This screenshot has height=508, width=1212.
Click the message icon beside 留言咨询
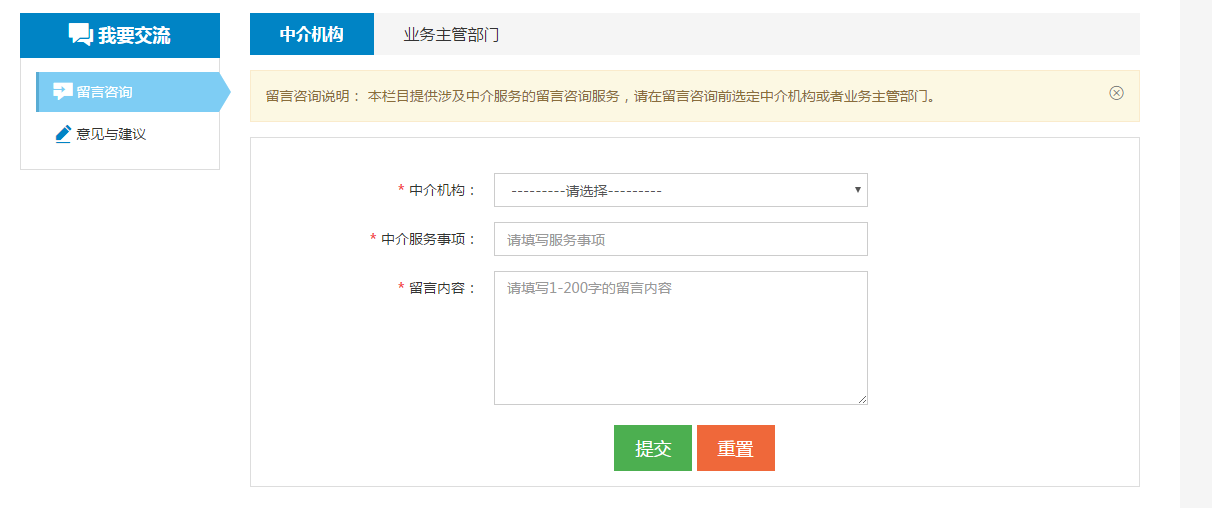click(62, 91)
